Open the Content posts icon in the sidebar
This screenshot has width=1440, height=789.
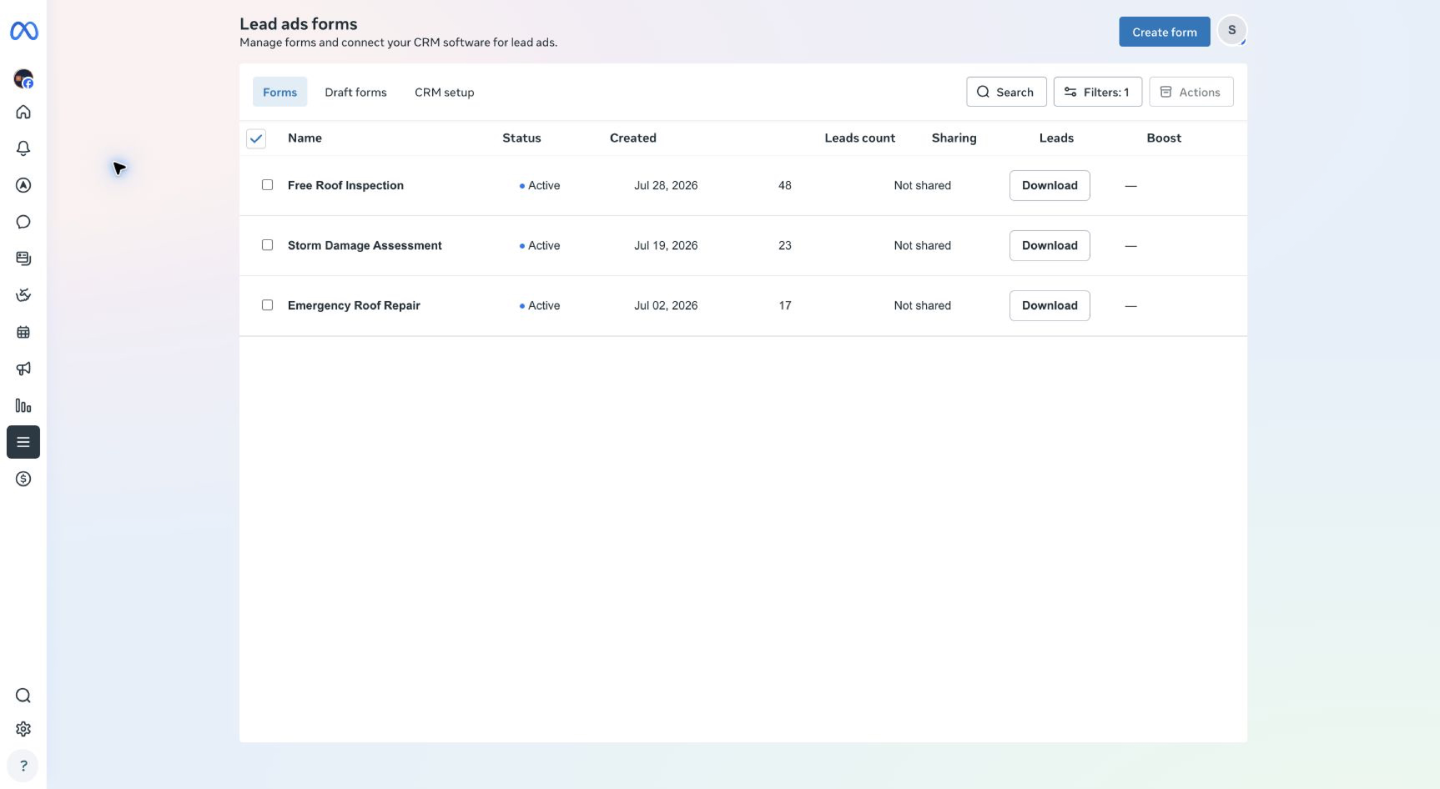click(x=23, y=258)
